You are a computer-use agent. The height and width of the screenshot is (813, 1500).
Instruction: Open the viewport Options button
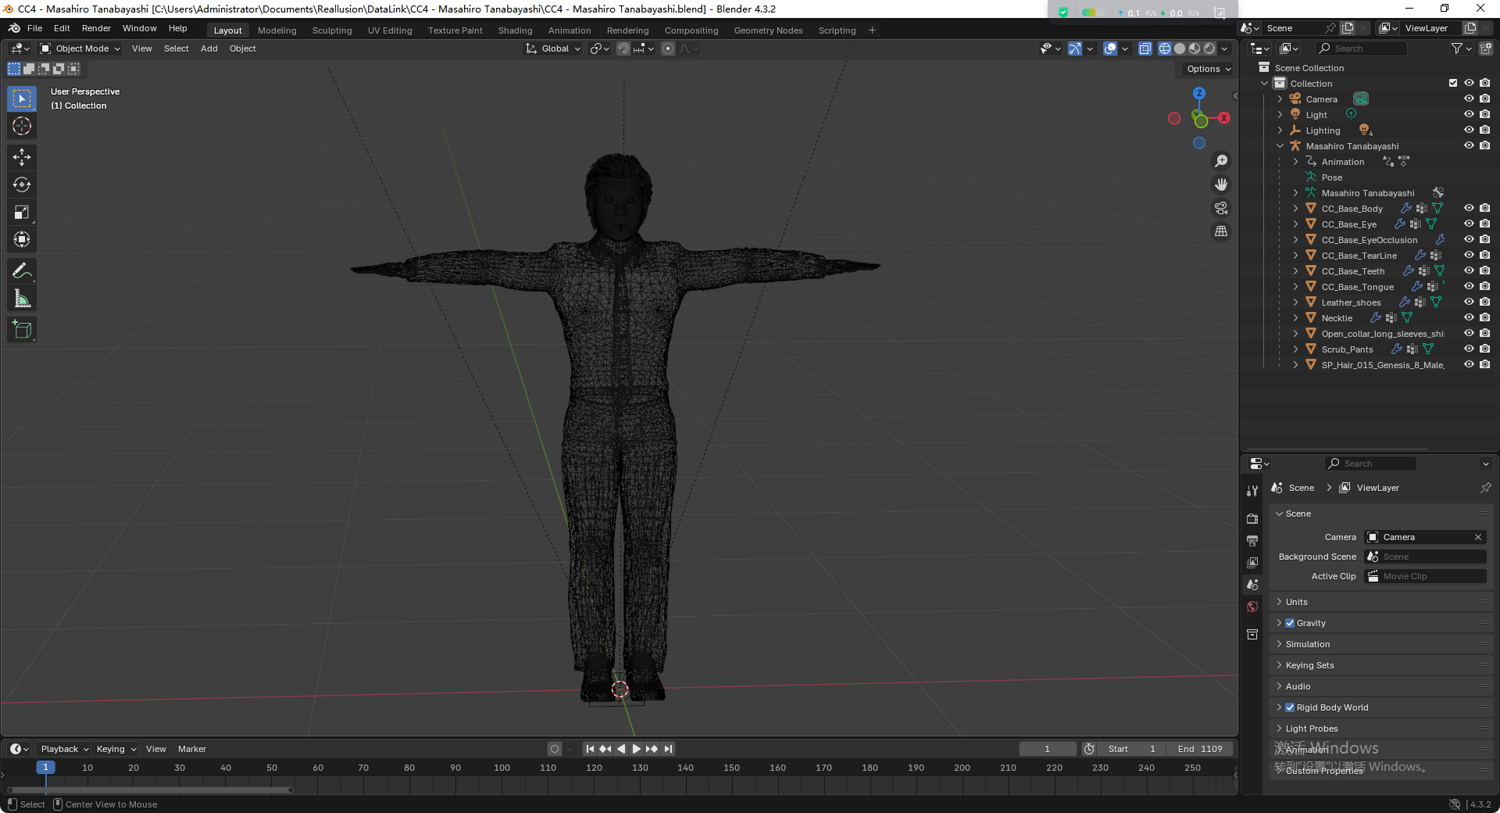[x=1208, y=69]
